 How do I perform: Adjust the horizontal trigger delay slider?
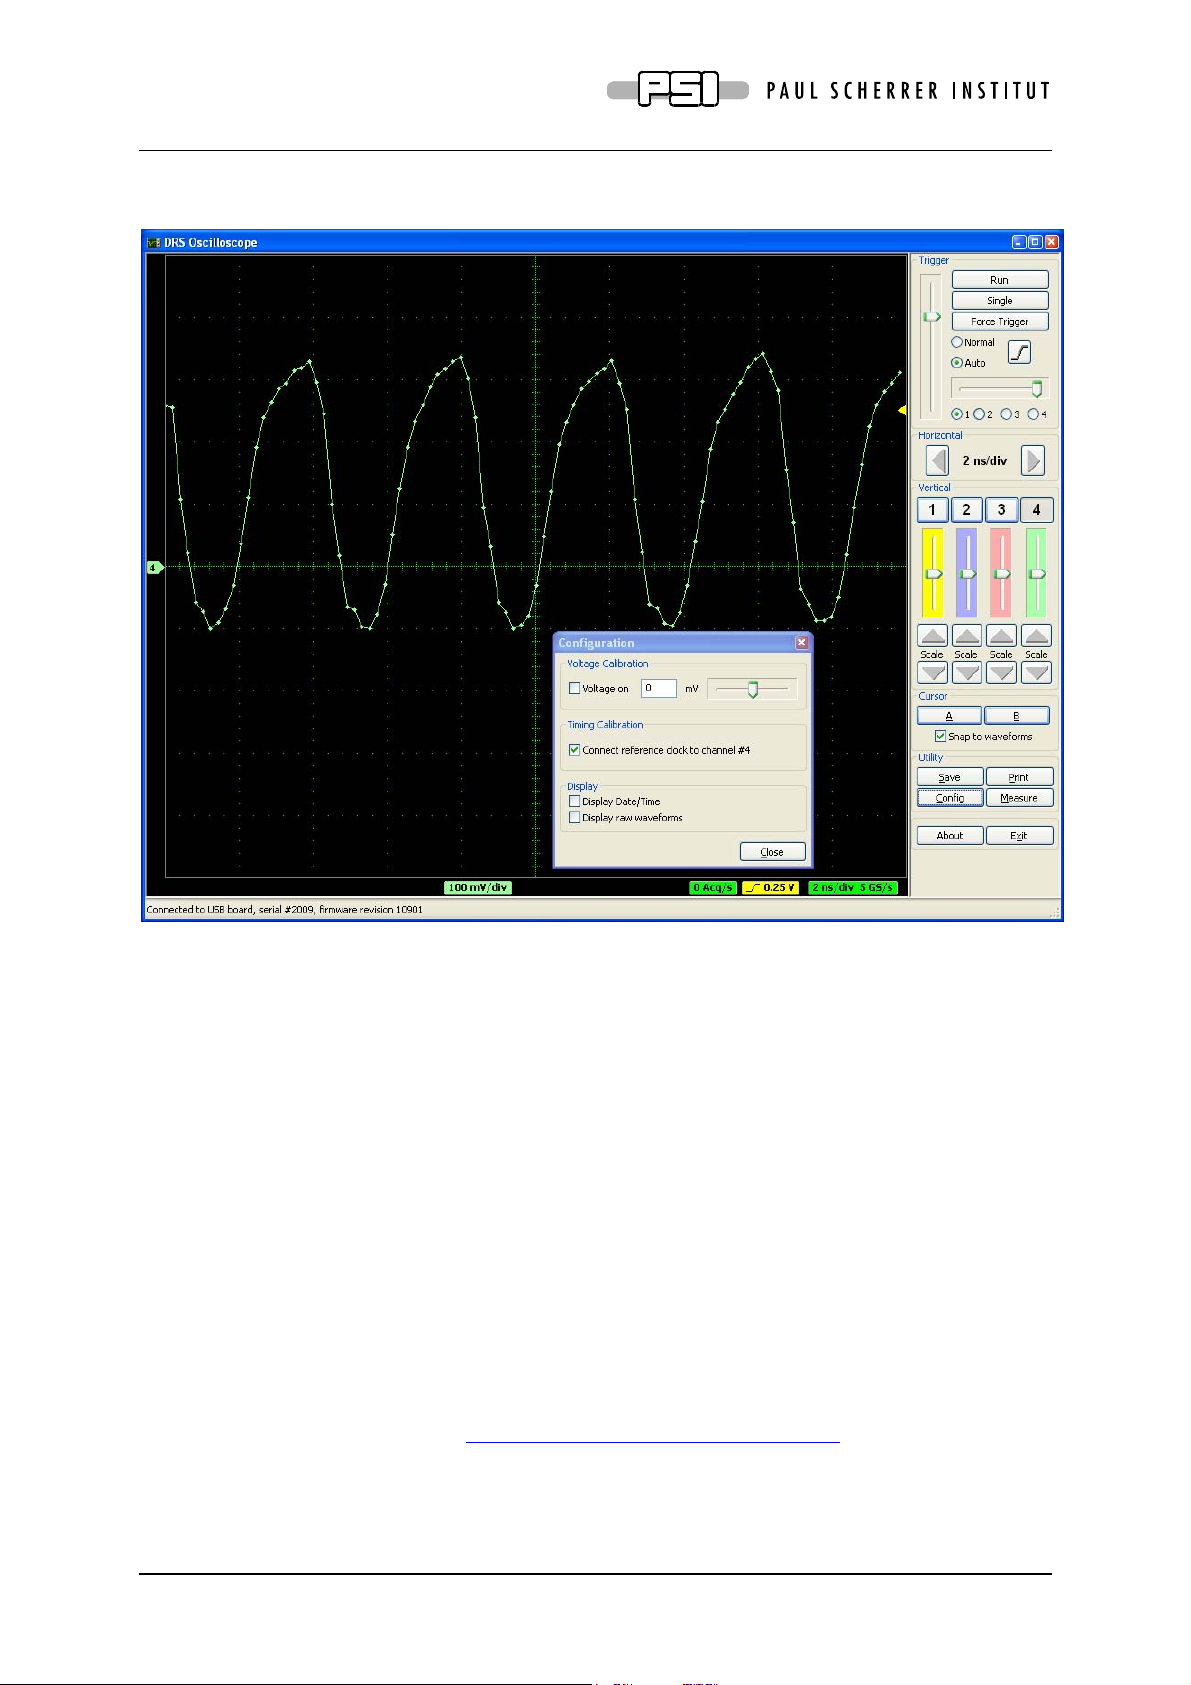pyautogui.click(x=999, y=388)
